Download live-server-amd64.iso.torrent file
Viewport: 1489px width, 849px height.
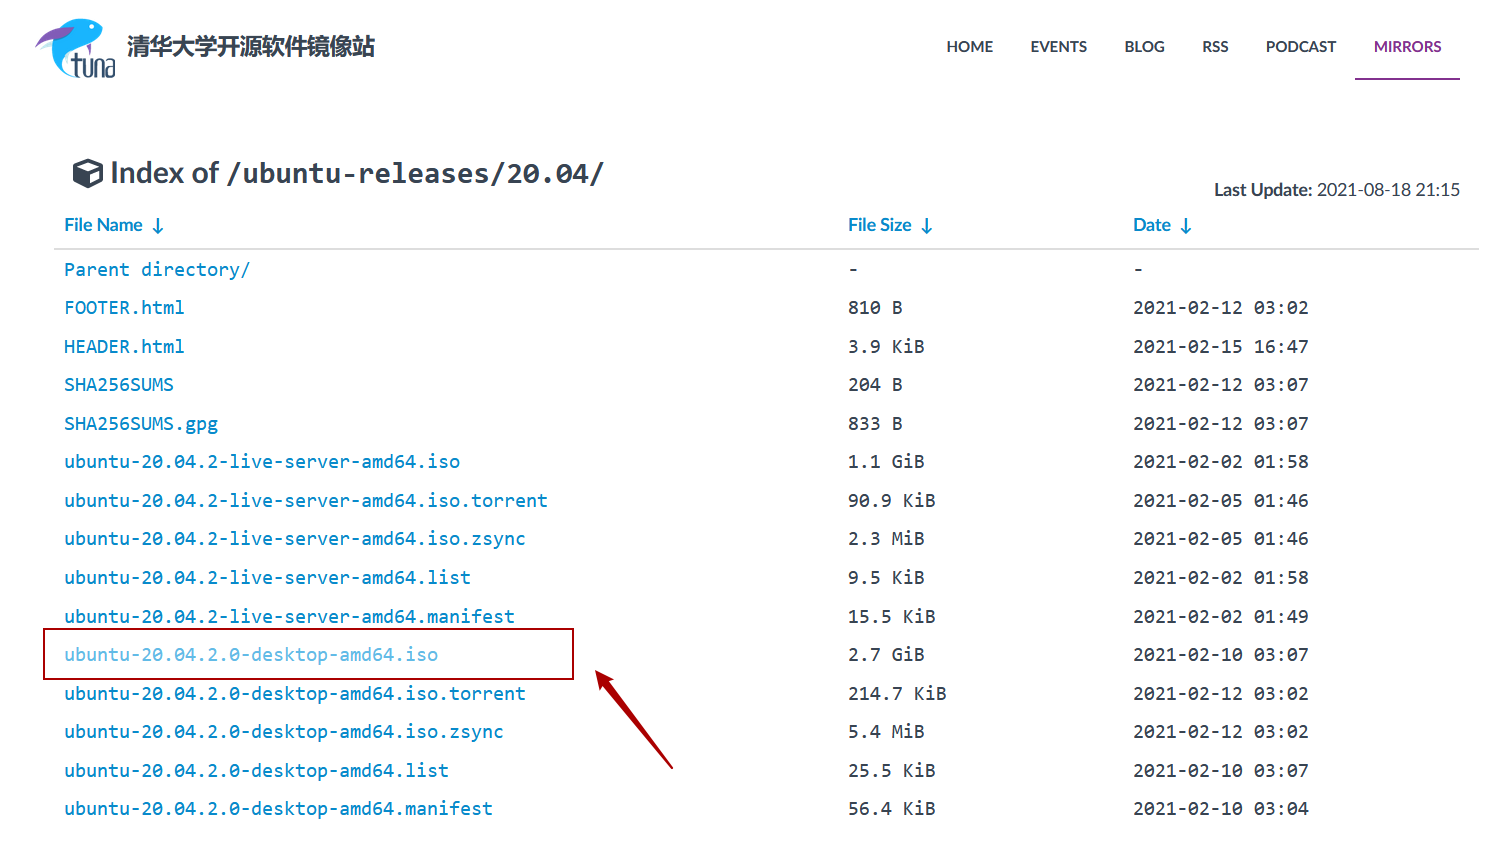coord(306,501)
